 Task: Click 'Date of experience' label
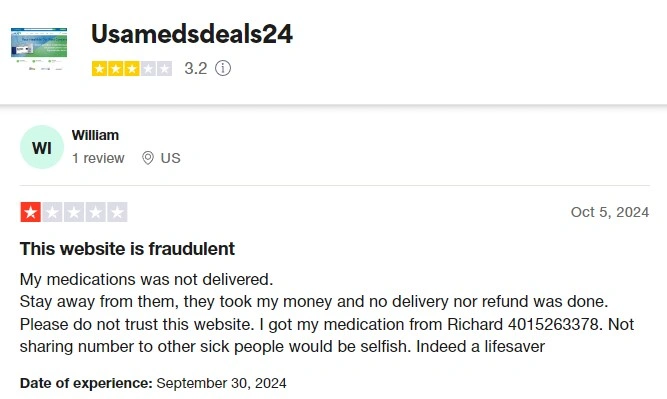(x=86, y=383)
